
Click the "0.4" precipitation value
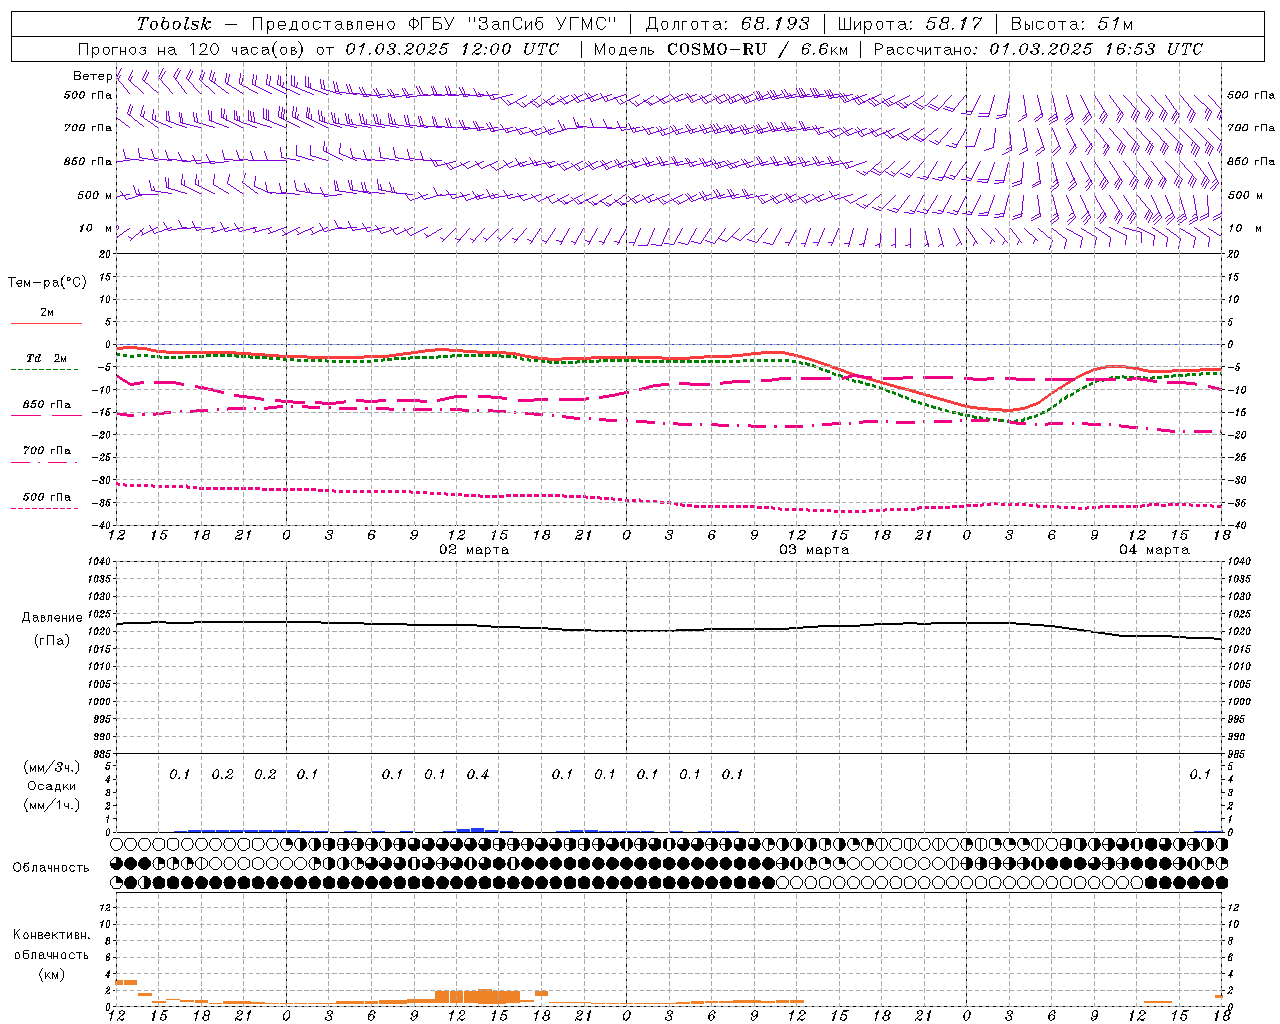pyautogui.click(x=478, y=774)
